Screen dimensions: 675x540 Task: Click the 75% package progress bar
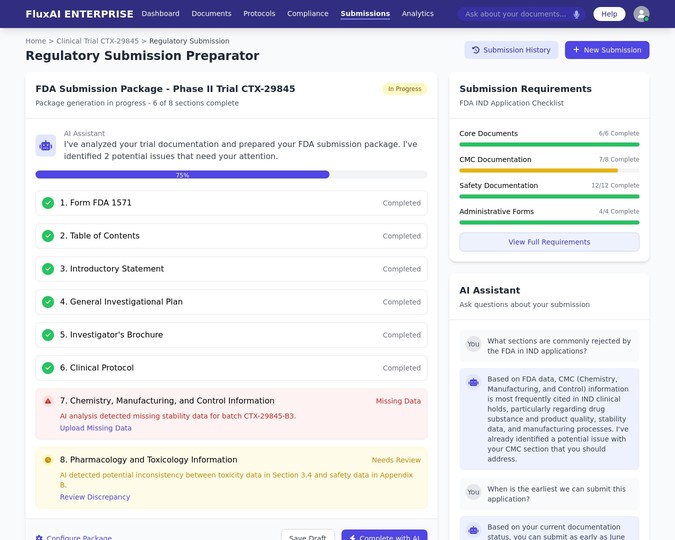231,175
